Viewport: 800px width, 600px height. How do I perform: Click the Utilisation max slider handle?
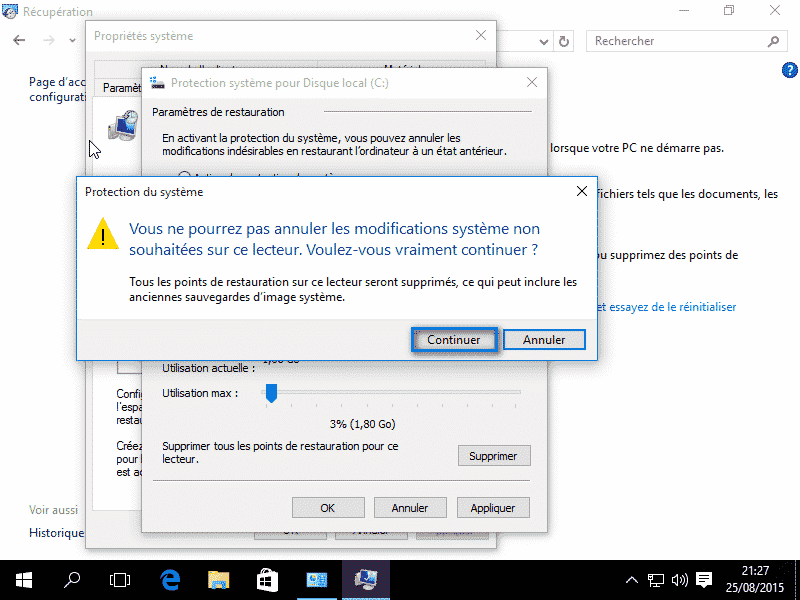coord(271,393)
